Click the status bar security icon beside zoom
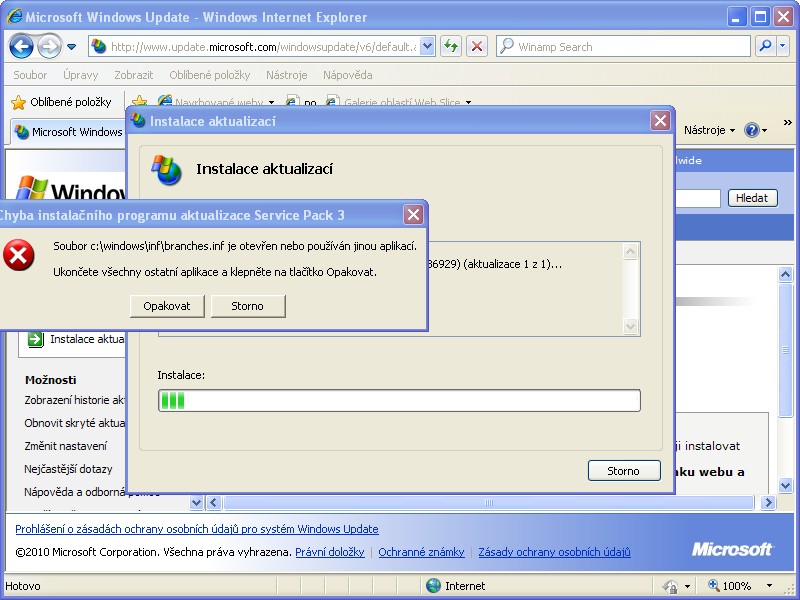 (670, 586)
